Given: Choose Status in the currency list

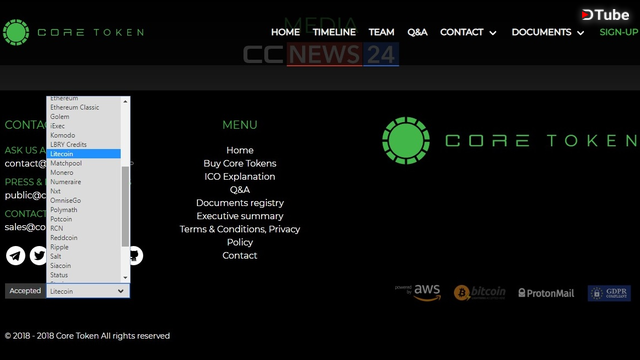Looking at the screenshot, I should [x=84, y=275].
